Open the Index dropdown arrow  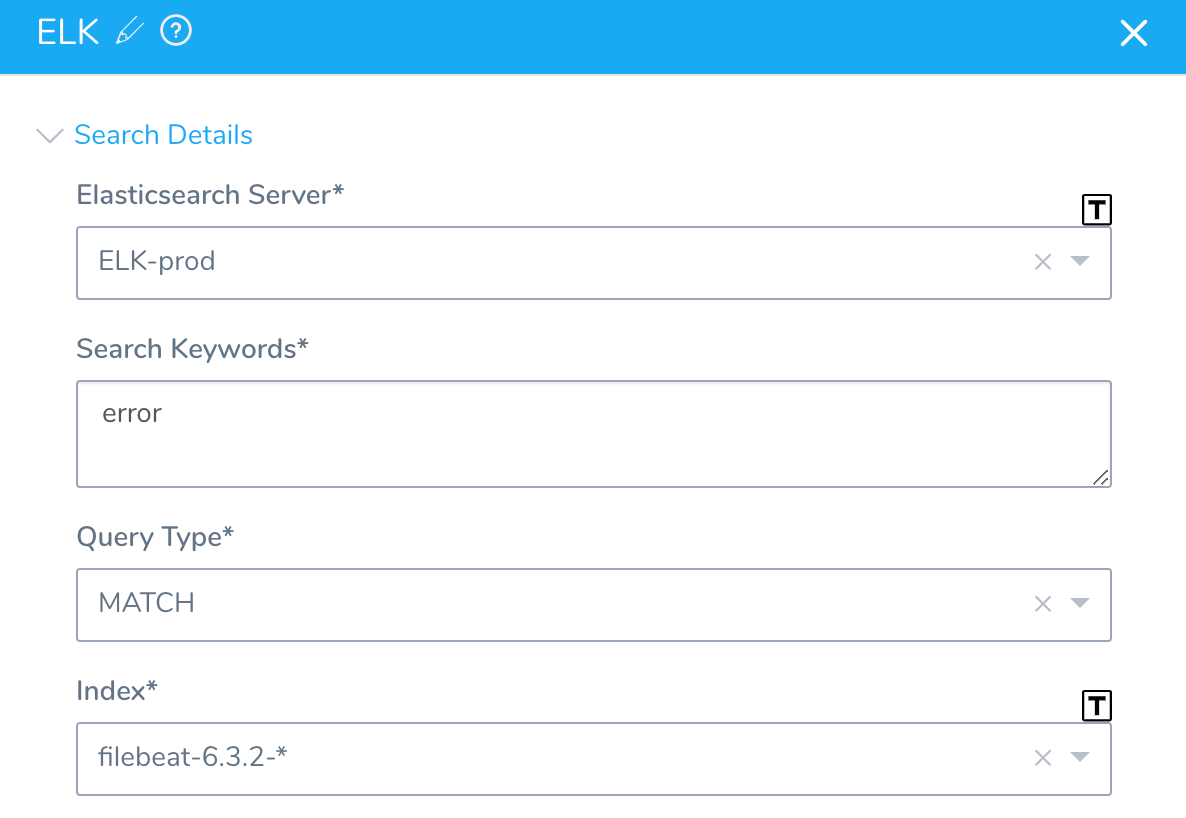[1079, 757]
